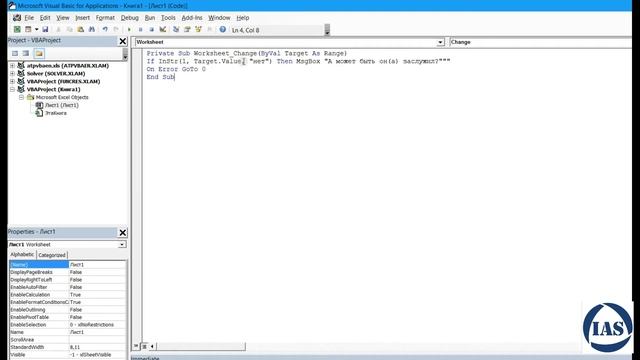Screen dimensions: 640x360
Task: Click the End Sub code line
Action: (160, 77)
